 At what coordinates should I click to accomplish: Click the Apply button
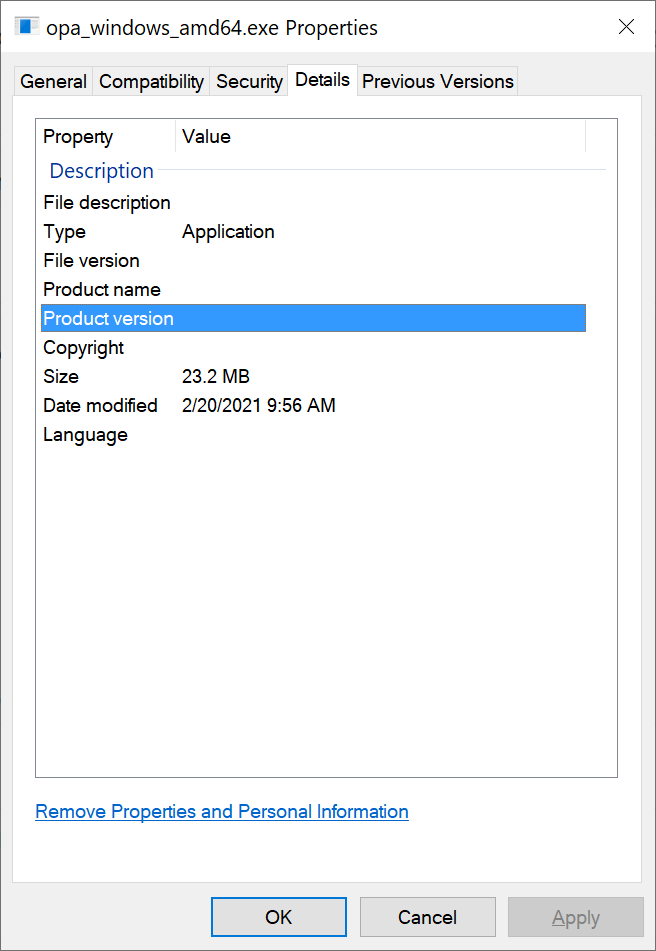pyautogui.click(x=575, y=917)
